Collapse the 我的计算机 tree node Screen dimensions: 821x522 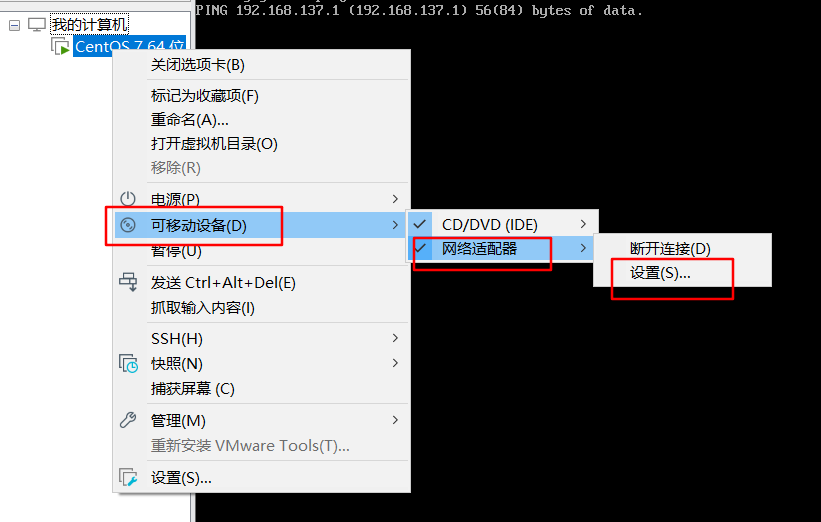tap(15, 25)
